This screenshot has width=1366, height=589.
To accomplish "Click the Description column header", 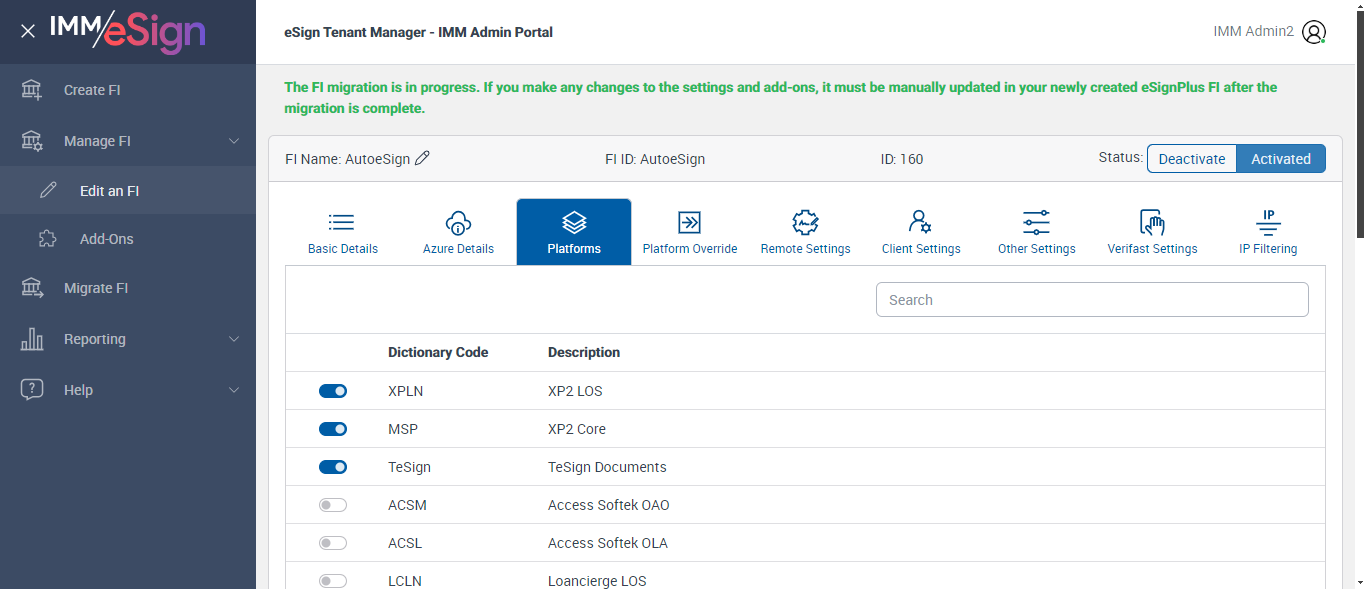I will tap(584, 352).
